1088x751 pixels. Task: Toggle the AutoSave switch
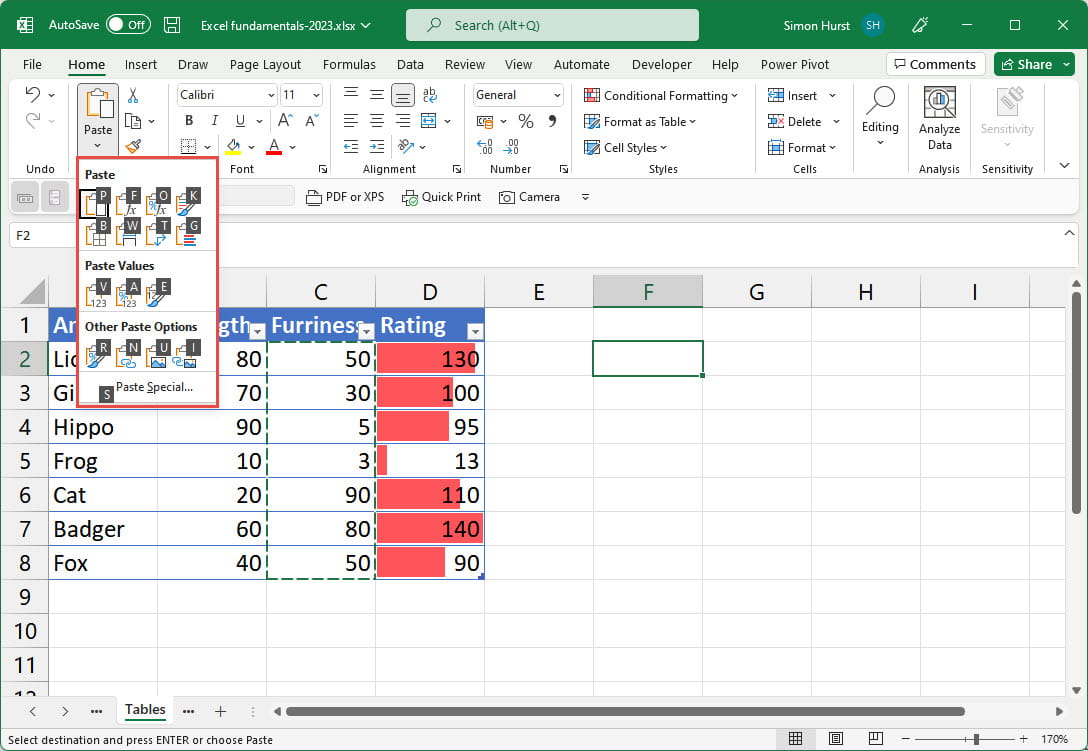pyautogui.click(x=128, y=24)
